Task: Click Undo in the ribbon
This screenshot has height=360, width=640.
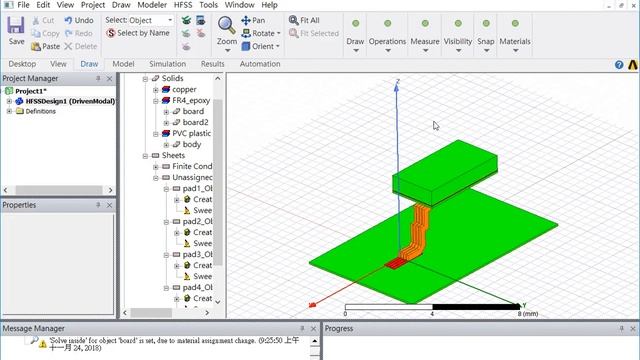Action: [79, 20]
